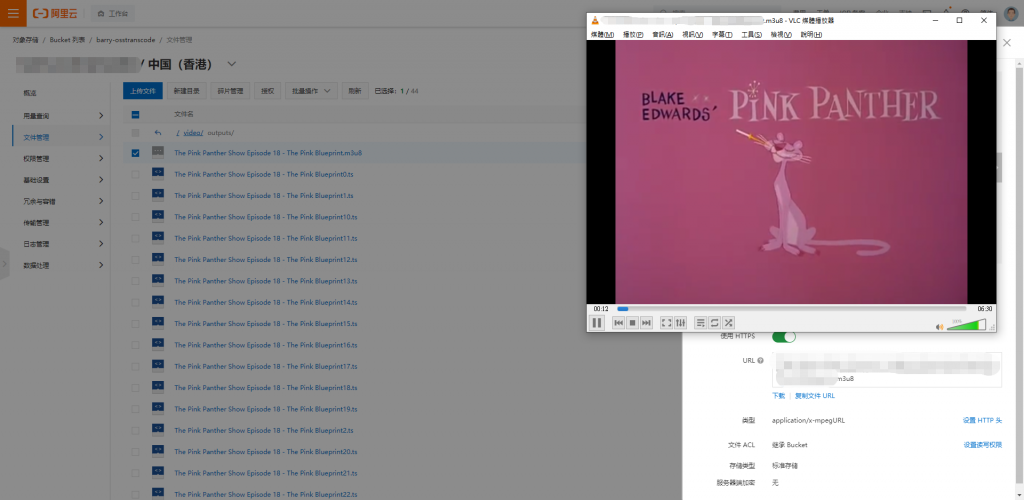Image resolution: width=1024 pixels, height=500 pixels.
Task: Click file icon of Pink Blueprint2.ts
Action: click(157, 430)
